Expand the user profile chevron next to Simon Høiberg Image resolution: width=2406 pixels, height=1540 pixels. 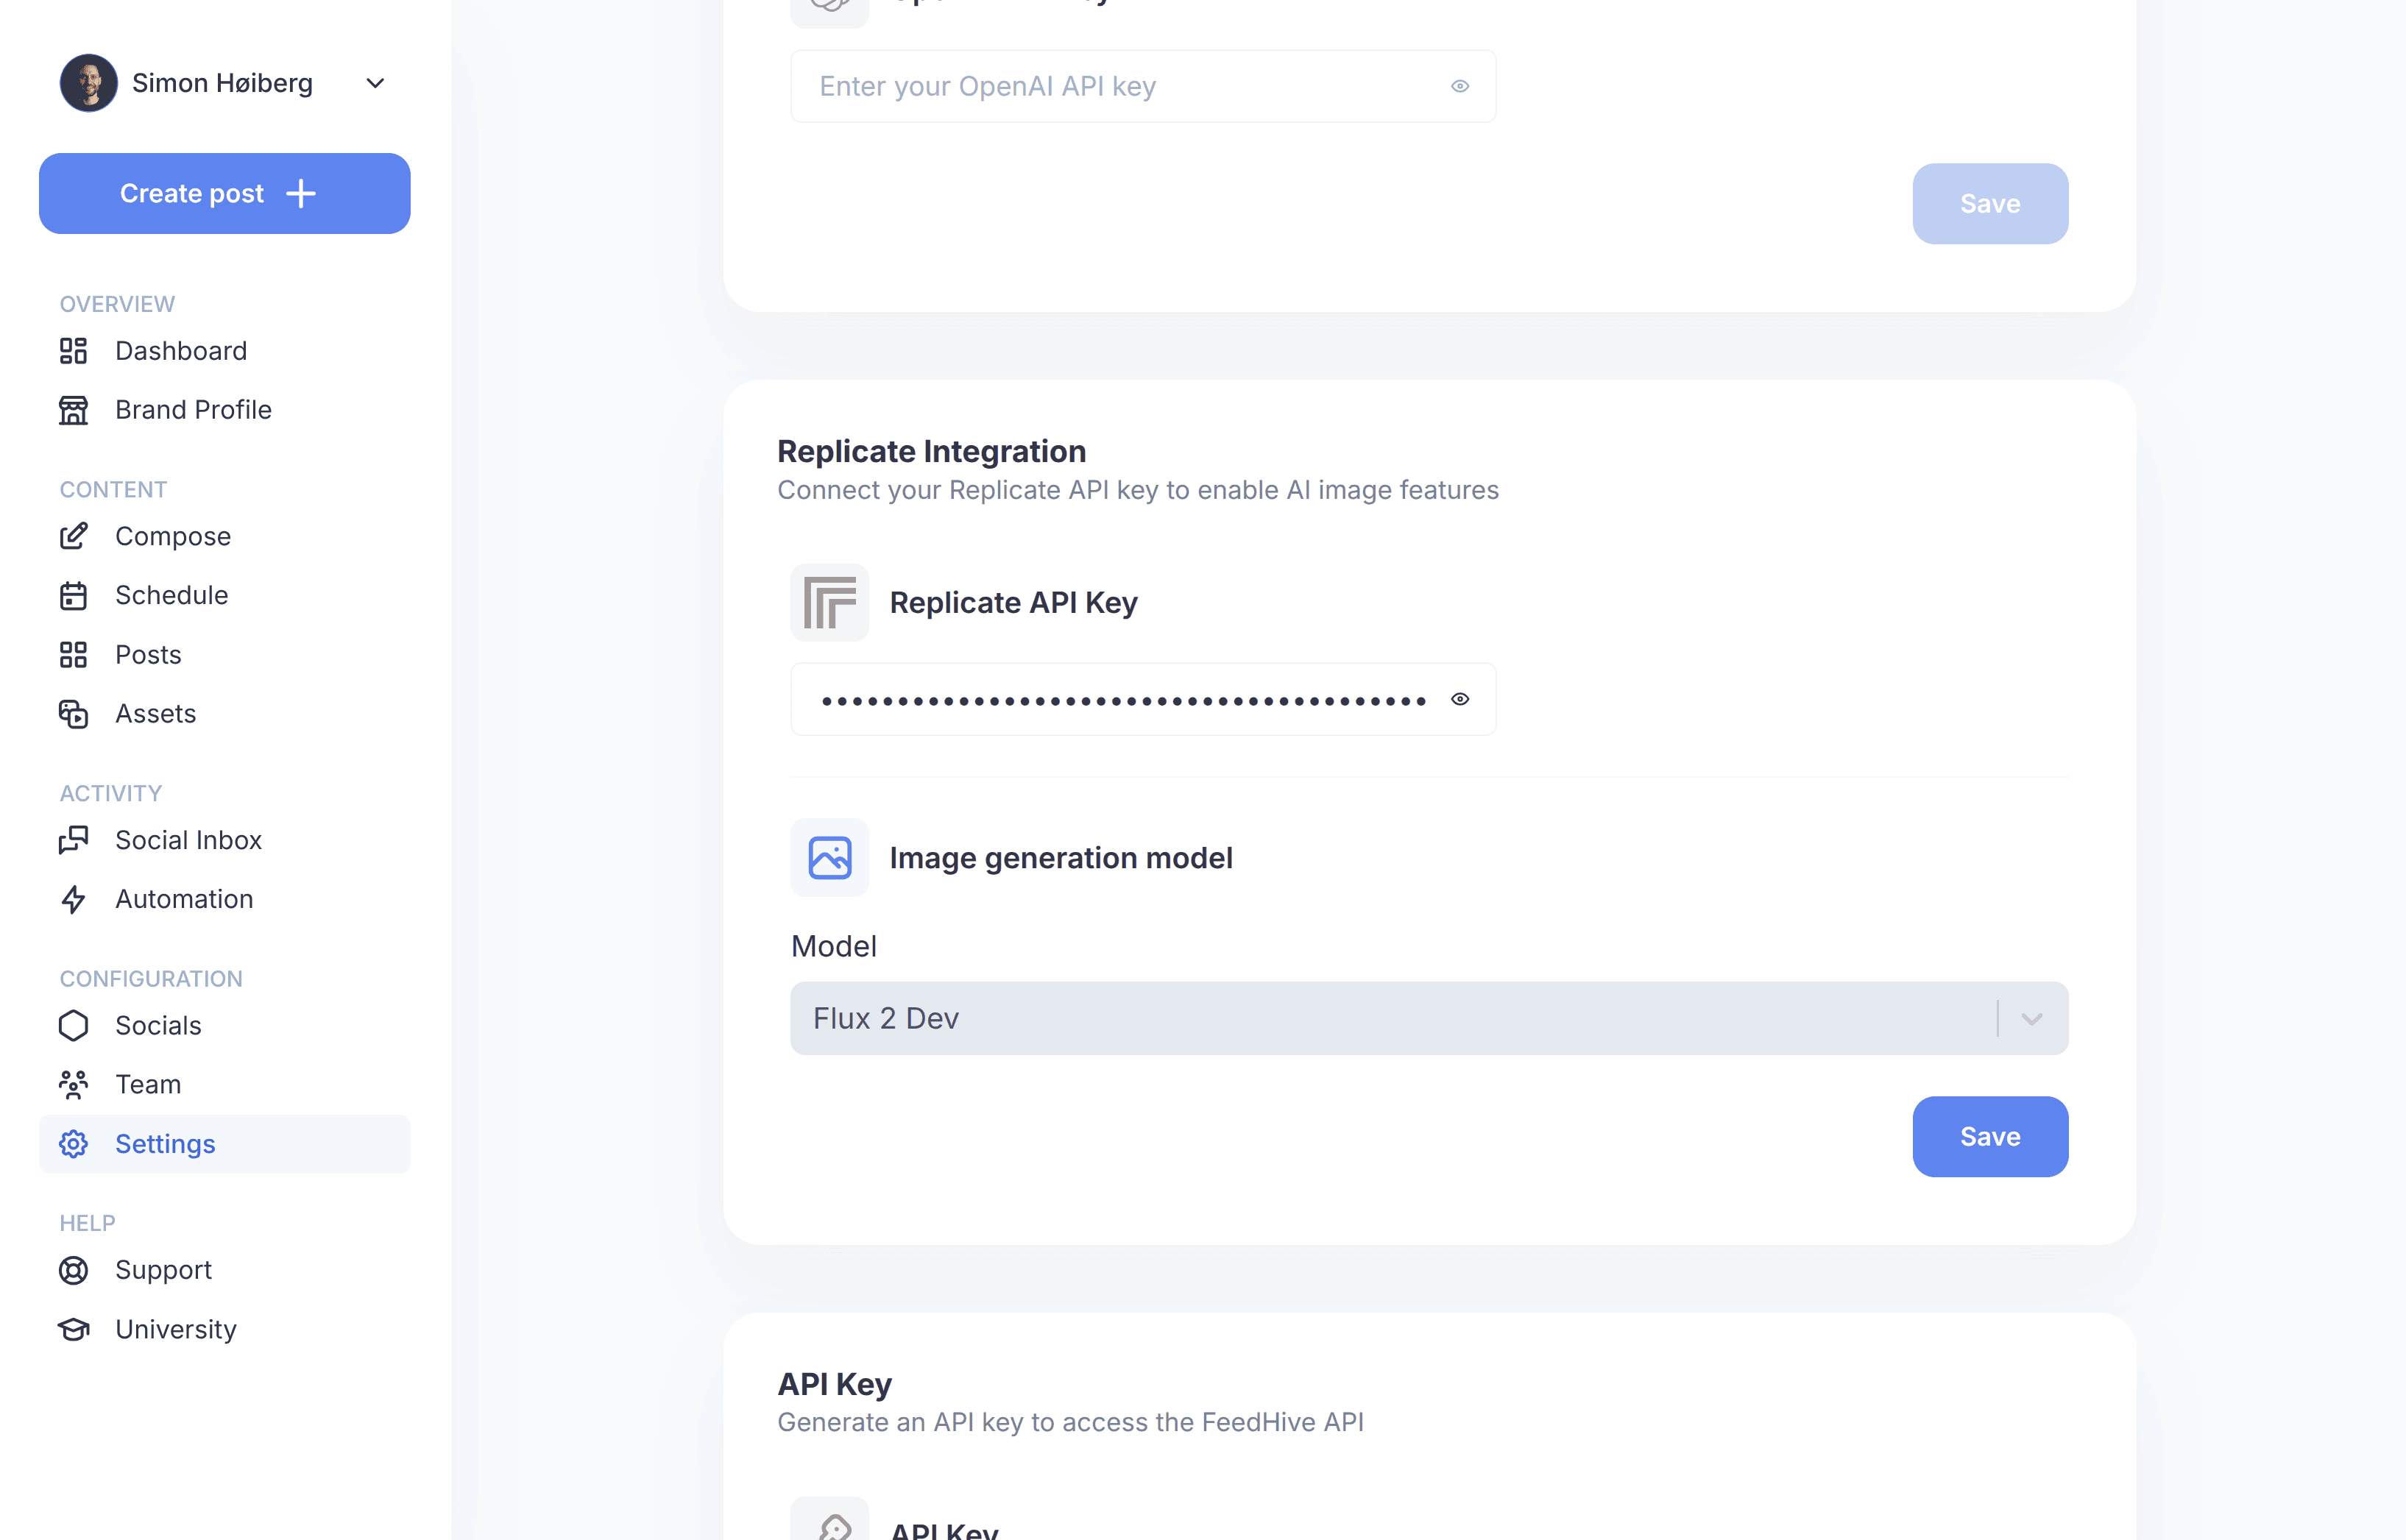tap(375, 83)
